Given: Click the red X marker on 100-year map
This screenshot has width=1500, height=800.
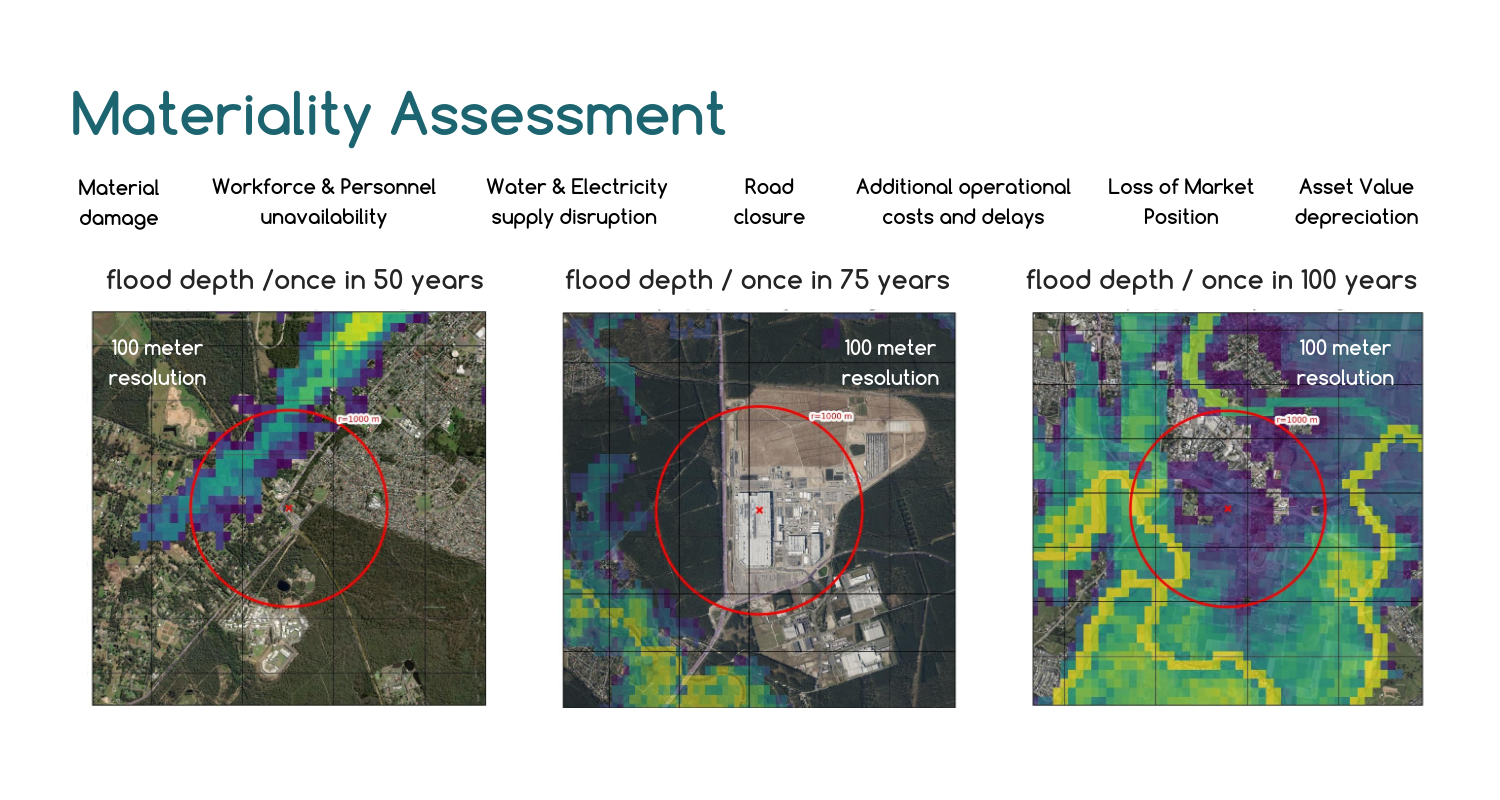Looking at the screenshot, I should click(x=1228, y=509).
